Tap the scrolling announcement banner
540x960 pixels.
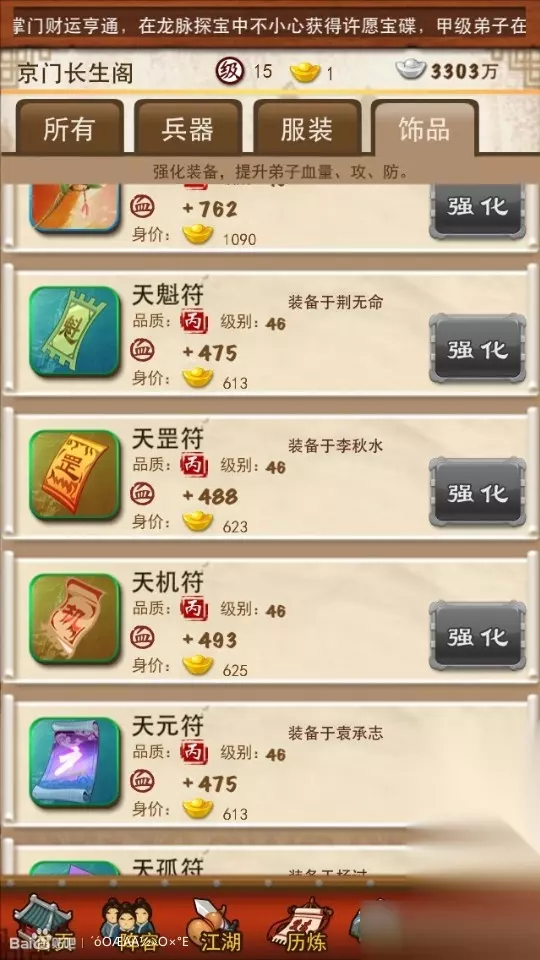(269, 26)
